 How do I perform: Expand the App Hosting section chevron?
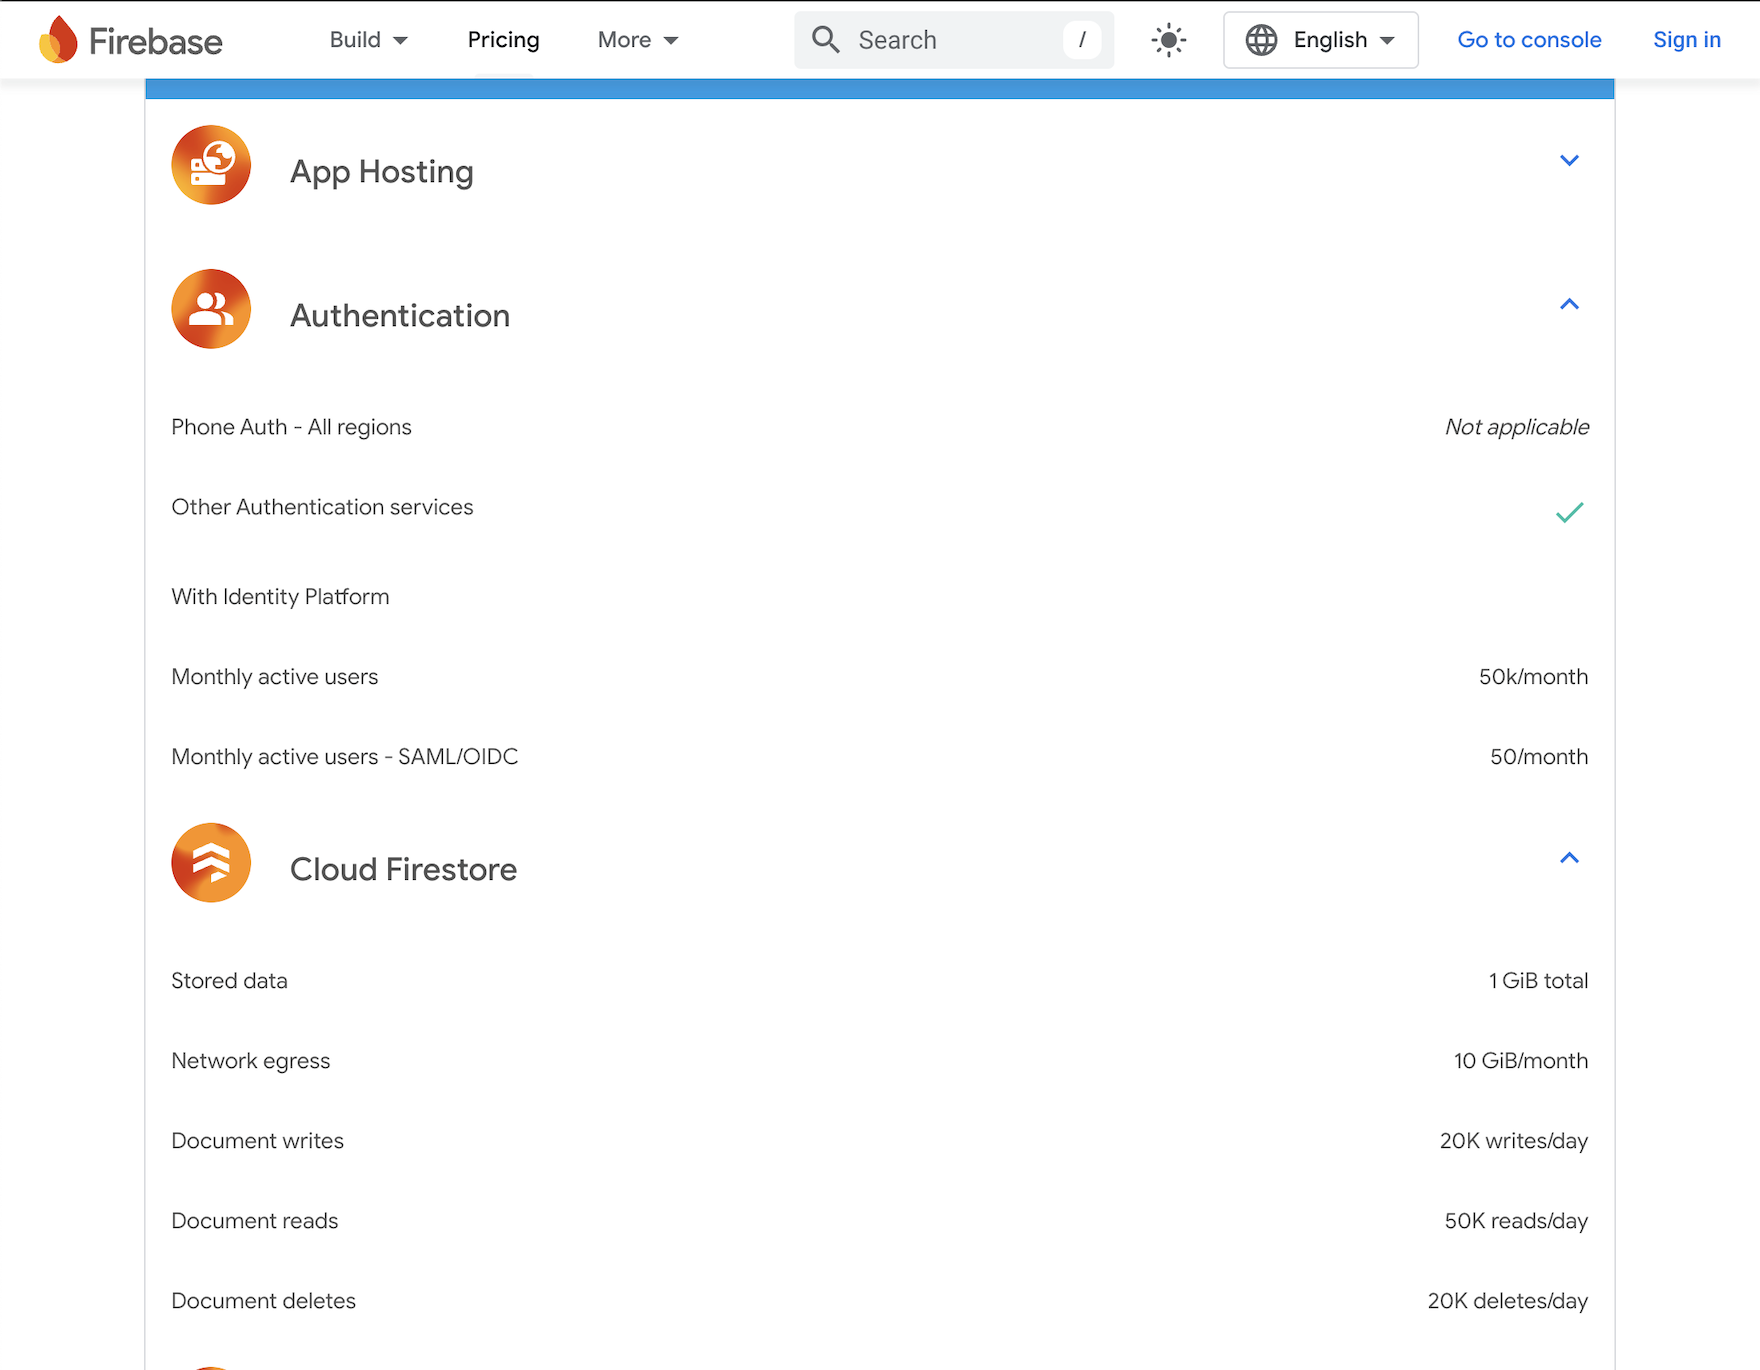1569,160
